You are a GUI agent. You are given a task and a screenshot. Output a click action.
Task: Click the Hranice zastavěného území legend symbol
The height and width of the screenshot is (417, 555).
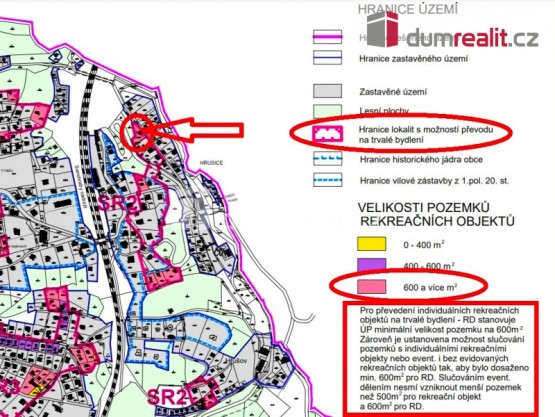327,58
